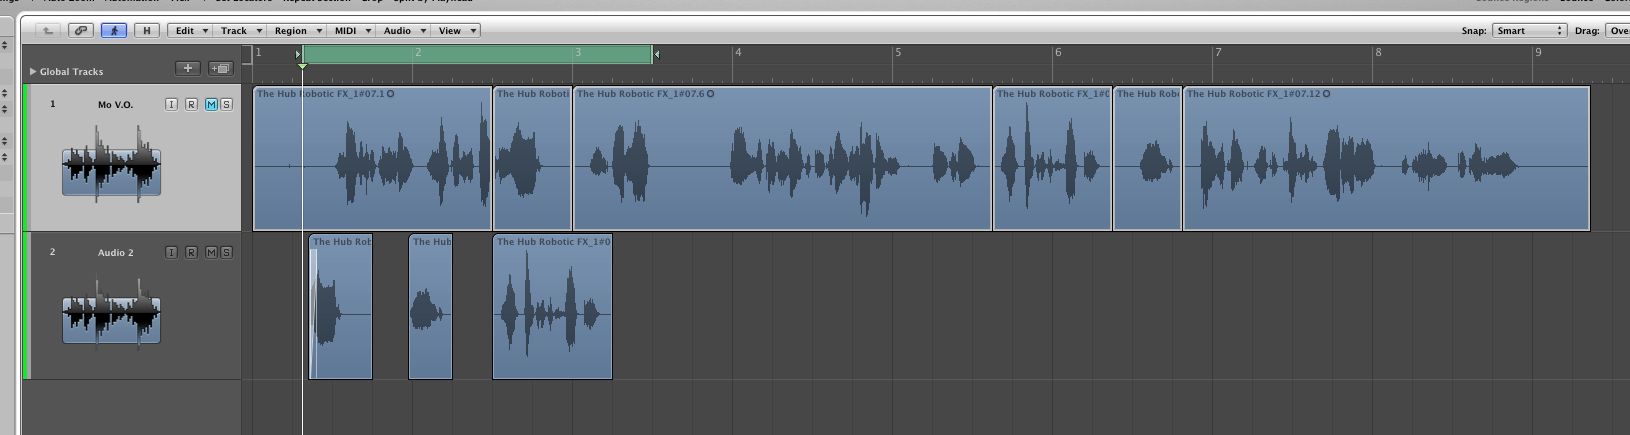Screen dimensions: 1630x435
Task: Click loop circle icon on region #07.6
Action: [x=710, y=94]
